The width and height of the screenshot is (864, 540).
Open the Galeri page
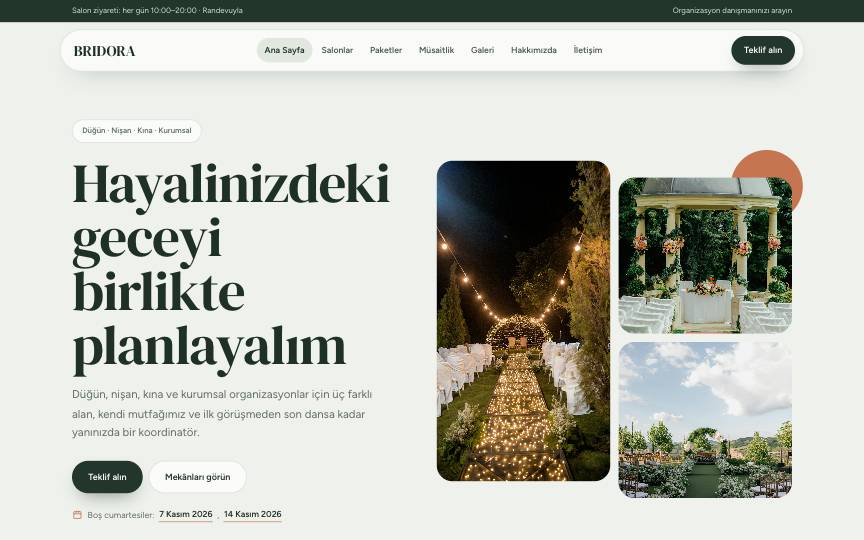(x=482, y=50)
